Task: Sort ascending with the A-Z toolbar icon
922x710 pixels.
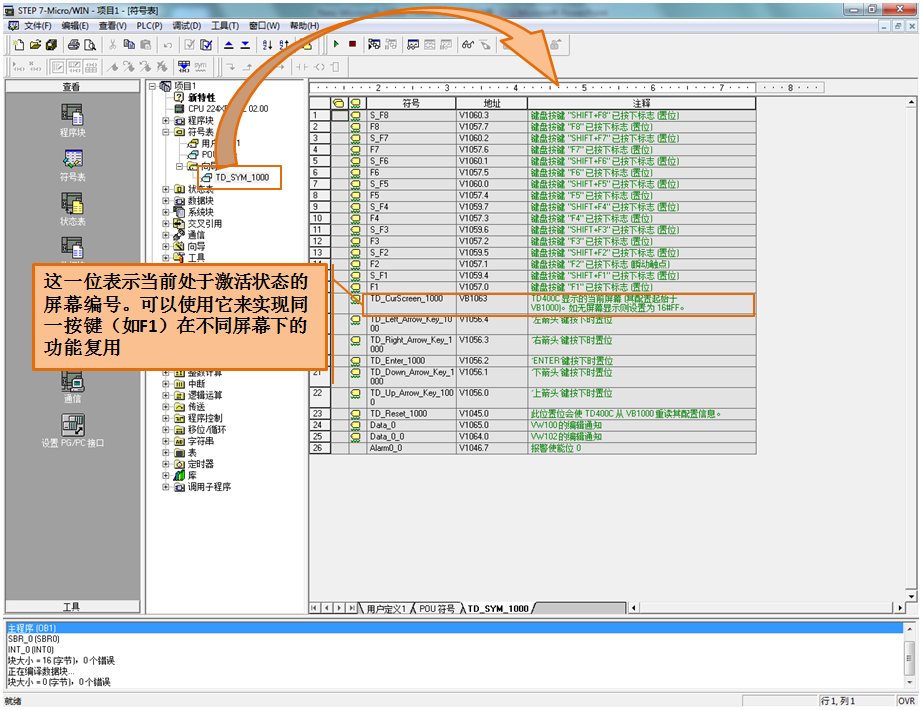Action: point(268,45)
